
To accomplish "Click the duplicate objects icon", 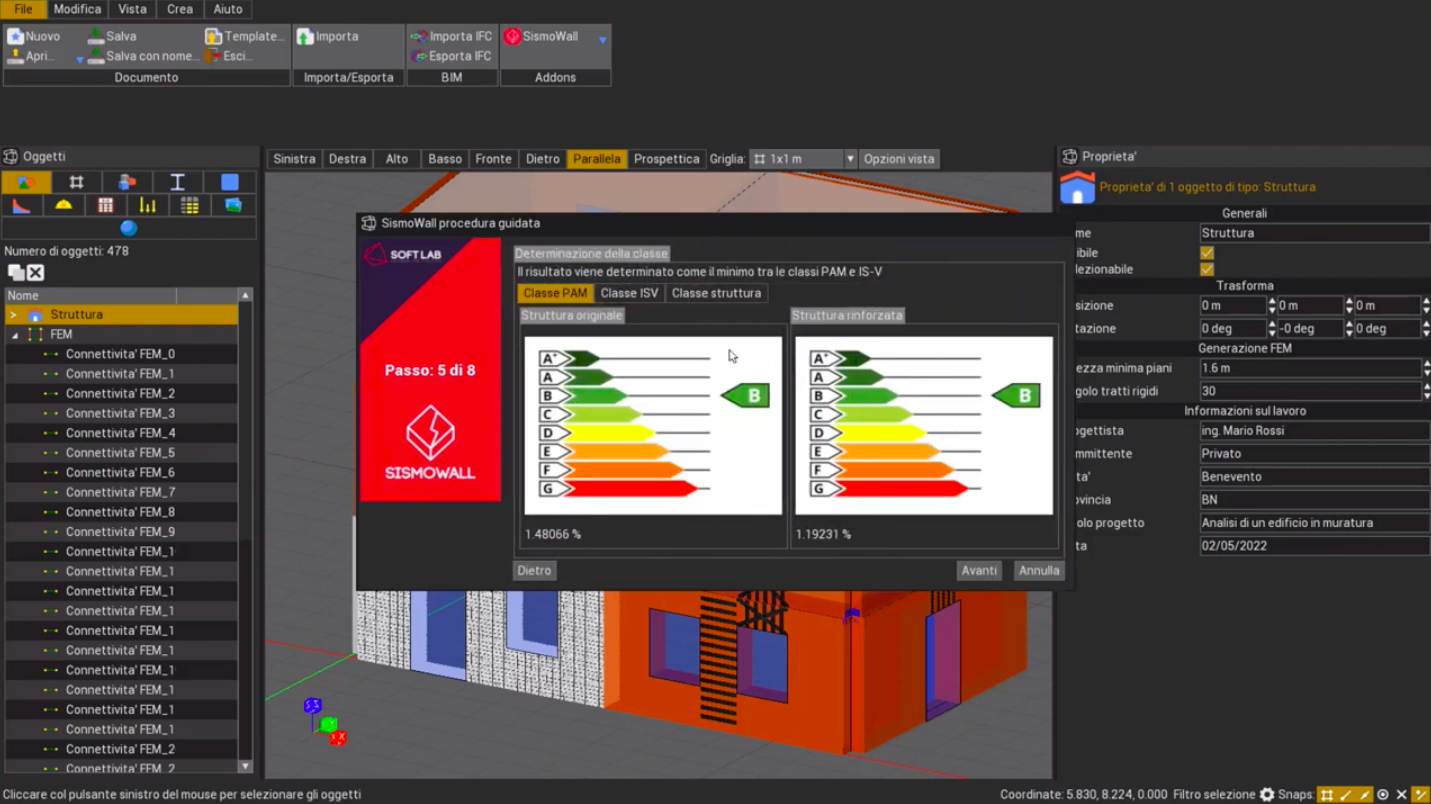I will 16,272.
